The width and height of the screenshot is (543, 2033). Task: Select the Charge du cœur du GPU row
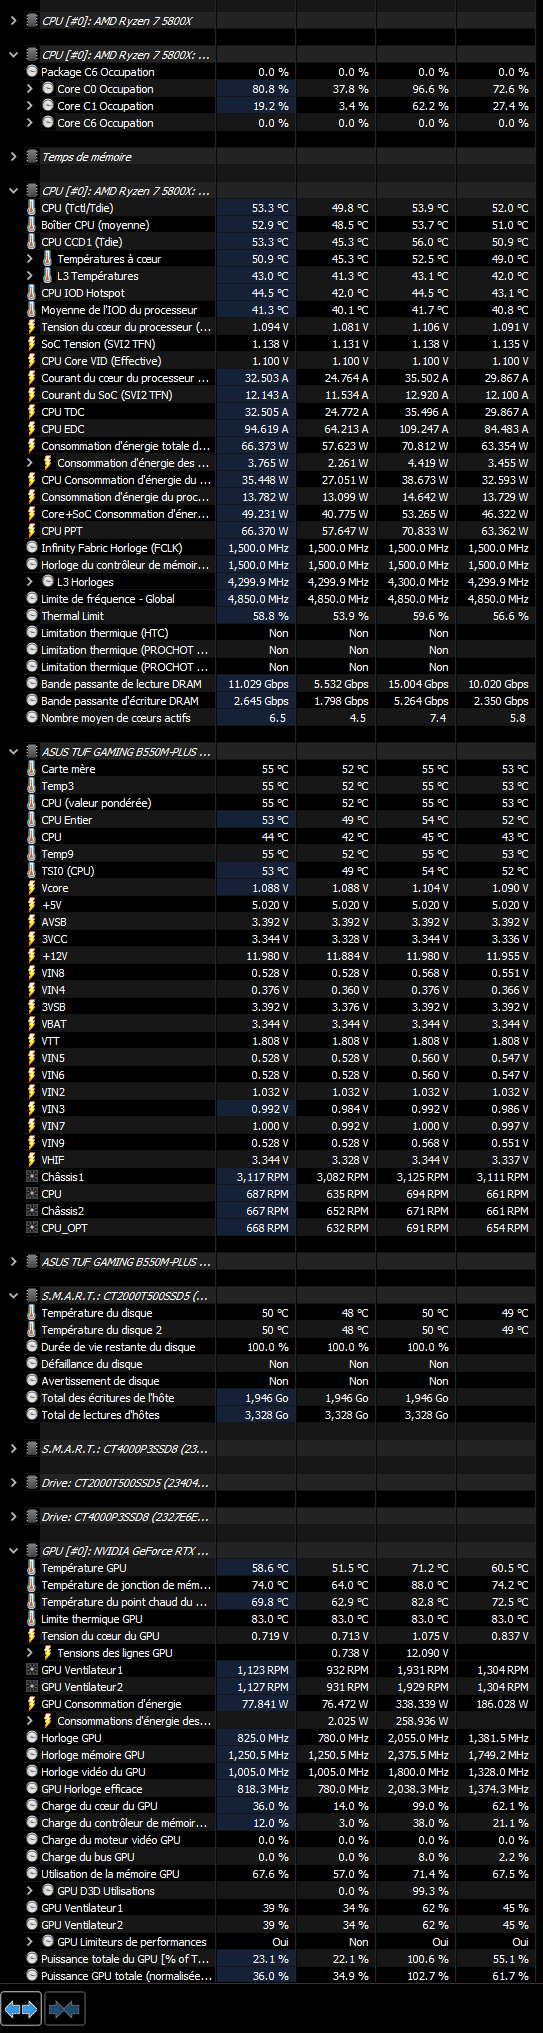click(x=271, y=1806)
